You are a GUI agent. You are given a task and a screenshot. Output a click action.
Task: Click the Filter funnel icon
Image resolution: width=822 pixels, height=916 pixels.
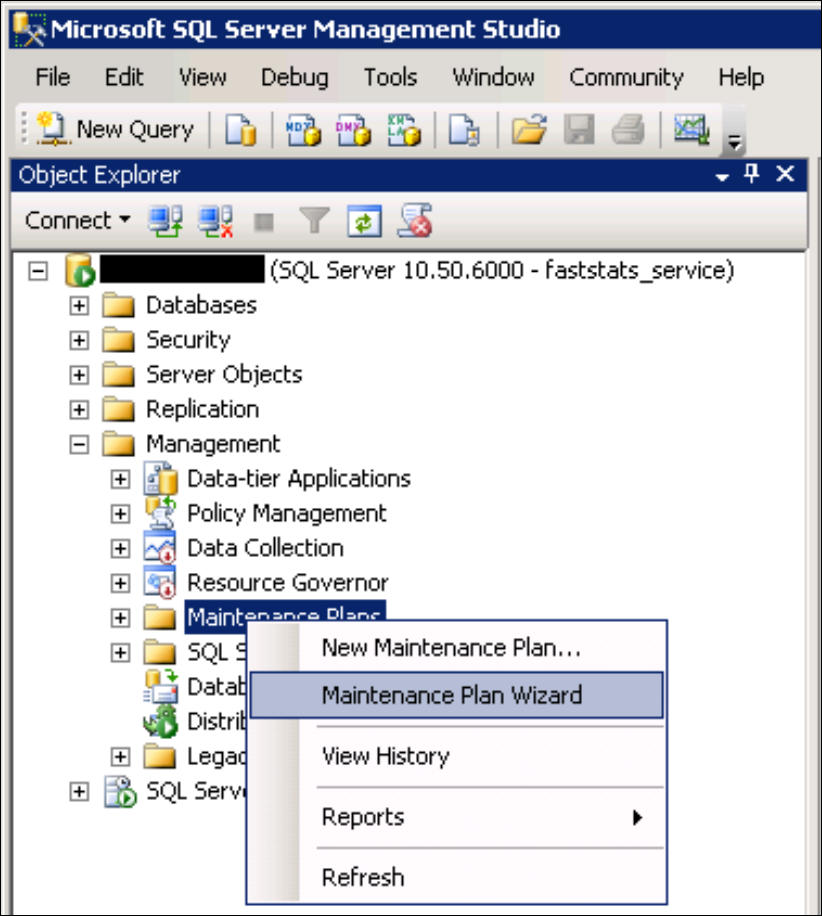tap(314, 221)
